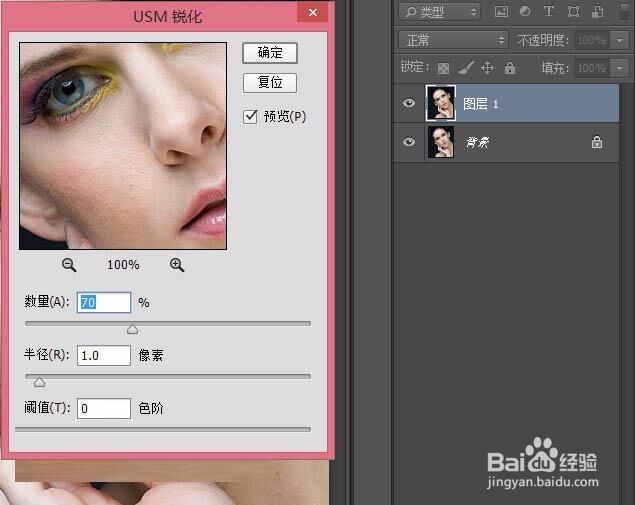Image resolution: width=635 pixels, height=505 pixels.
Task: Select the adjustment layer filter icon
Action: 525,11
